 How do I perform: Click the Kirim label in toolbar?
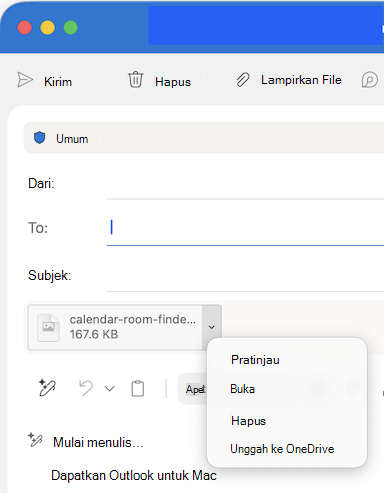(x=58, y=82)
